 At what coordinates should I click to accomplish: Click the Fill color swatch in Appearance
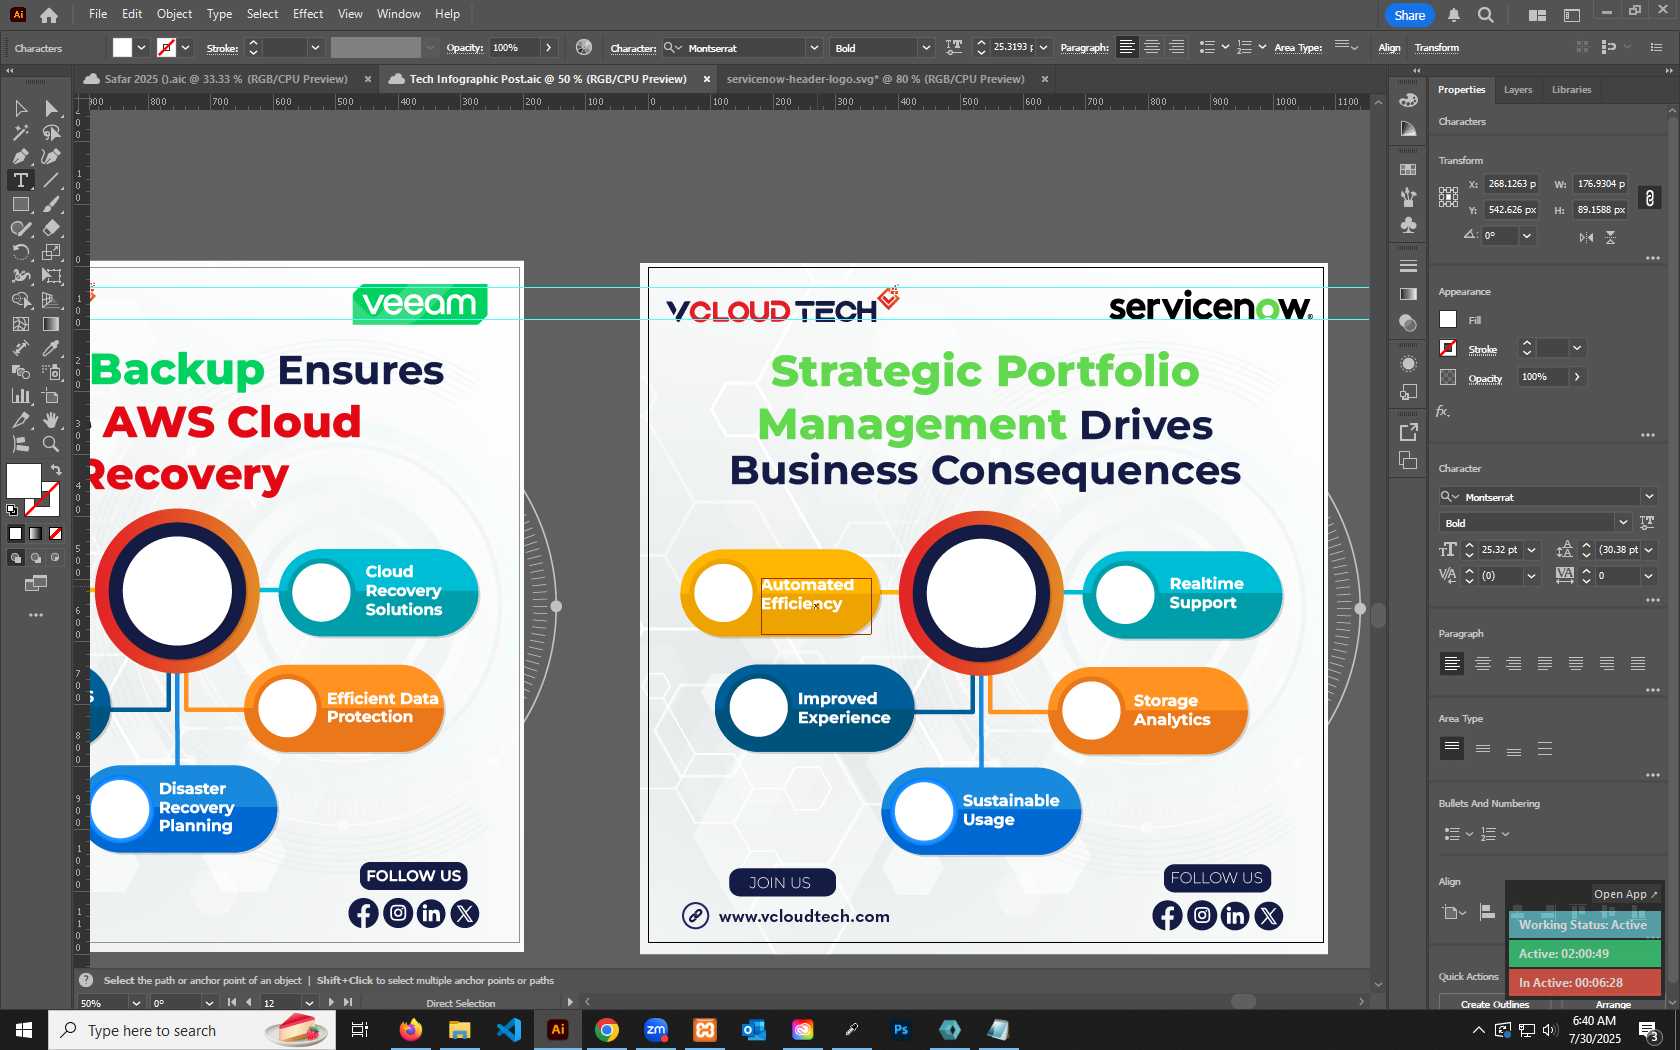(1448, 320)
